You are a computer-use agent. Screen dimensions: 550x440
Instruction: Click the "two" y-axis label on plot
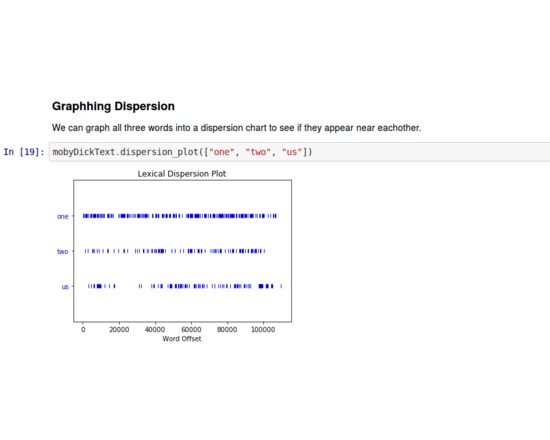click(62, 252)
